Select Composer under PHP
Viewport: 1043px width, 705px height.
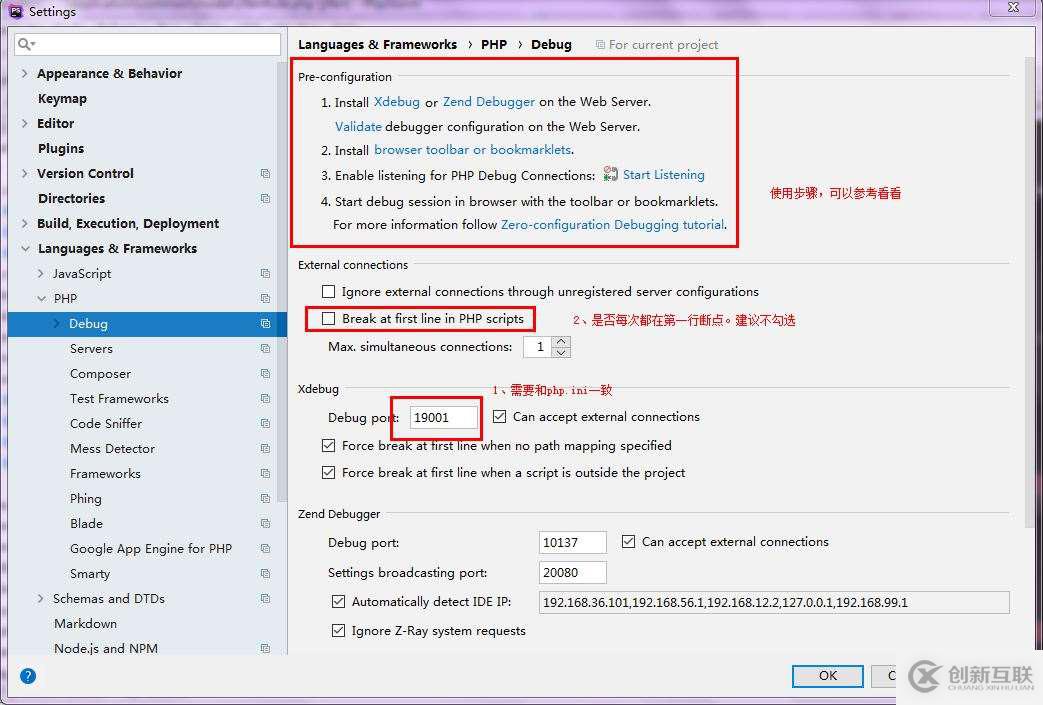tap(100, 374)
